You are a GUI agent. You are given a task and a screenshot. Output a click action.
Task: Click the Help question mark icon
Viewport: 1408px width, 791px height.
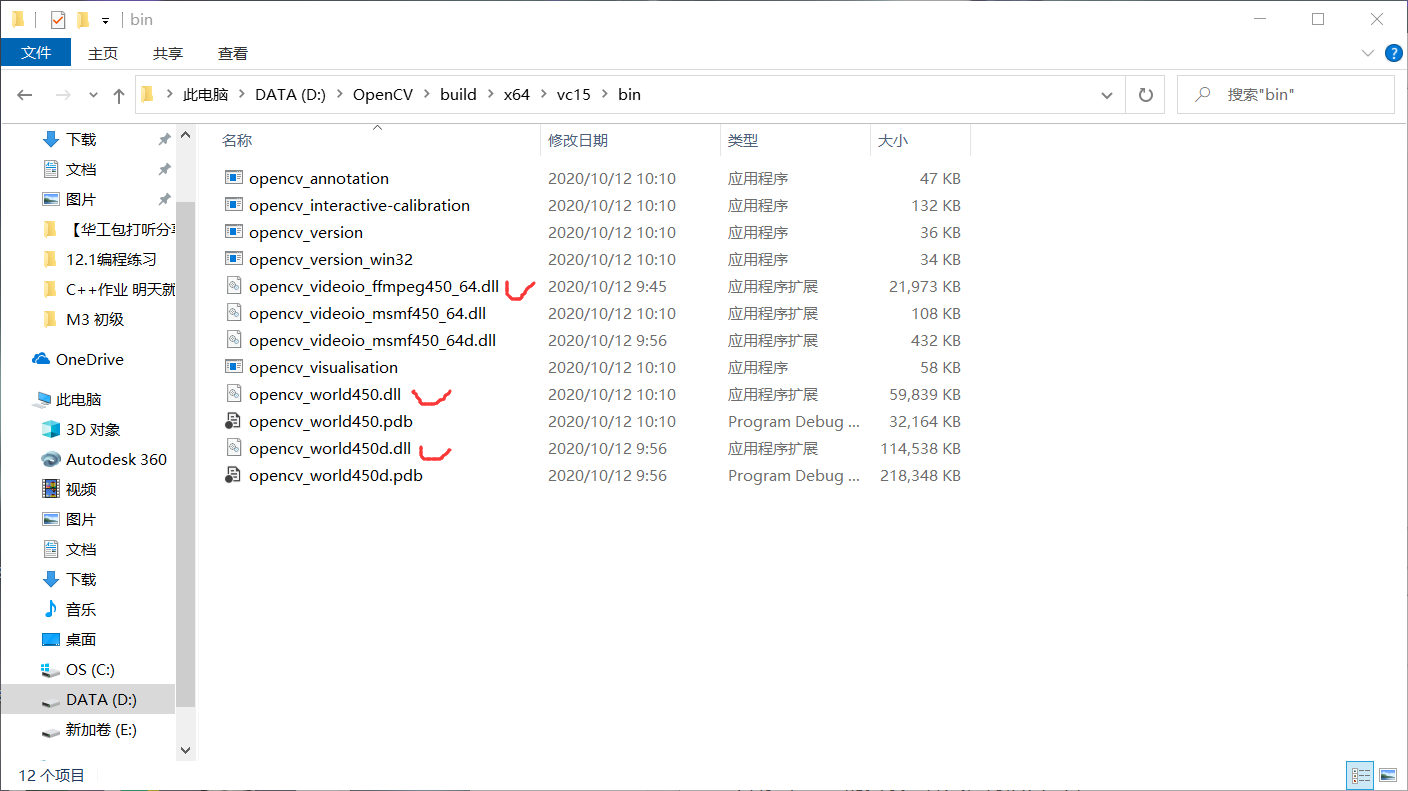pos(1393,53)
